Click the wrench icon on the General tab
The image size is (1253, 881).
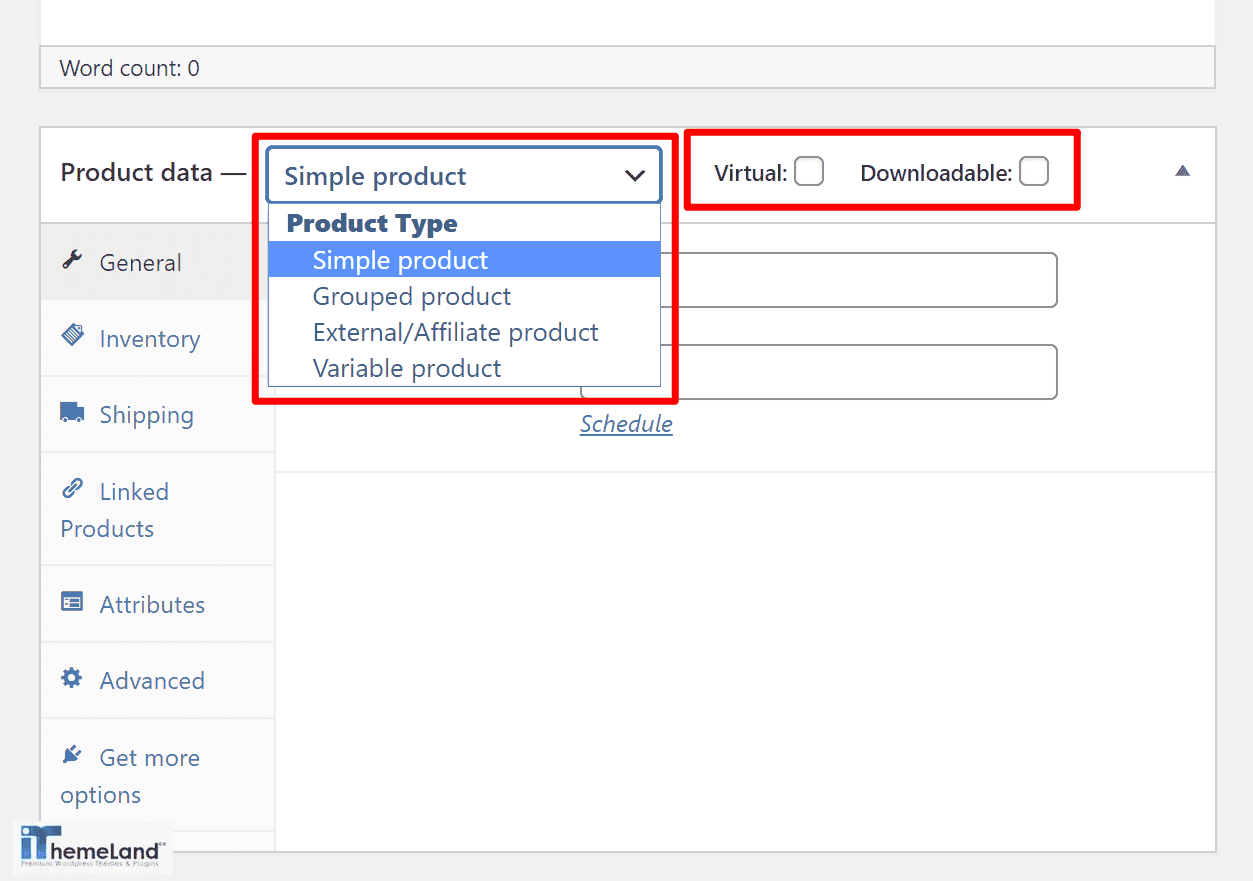coord(71,261)
